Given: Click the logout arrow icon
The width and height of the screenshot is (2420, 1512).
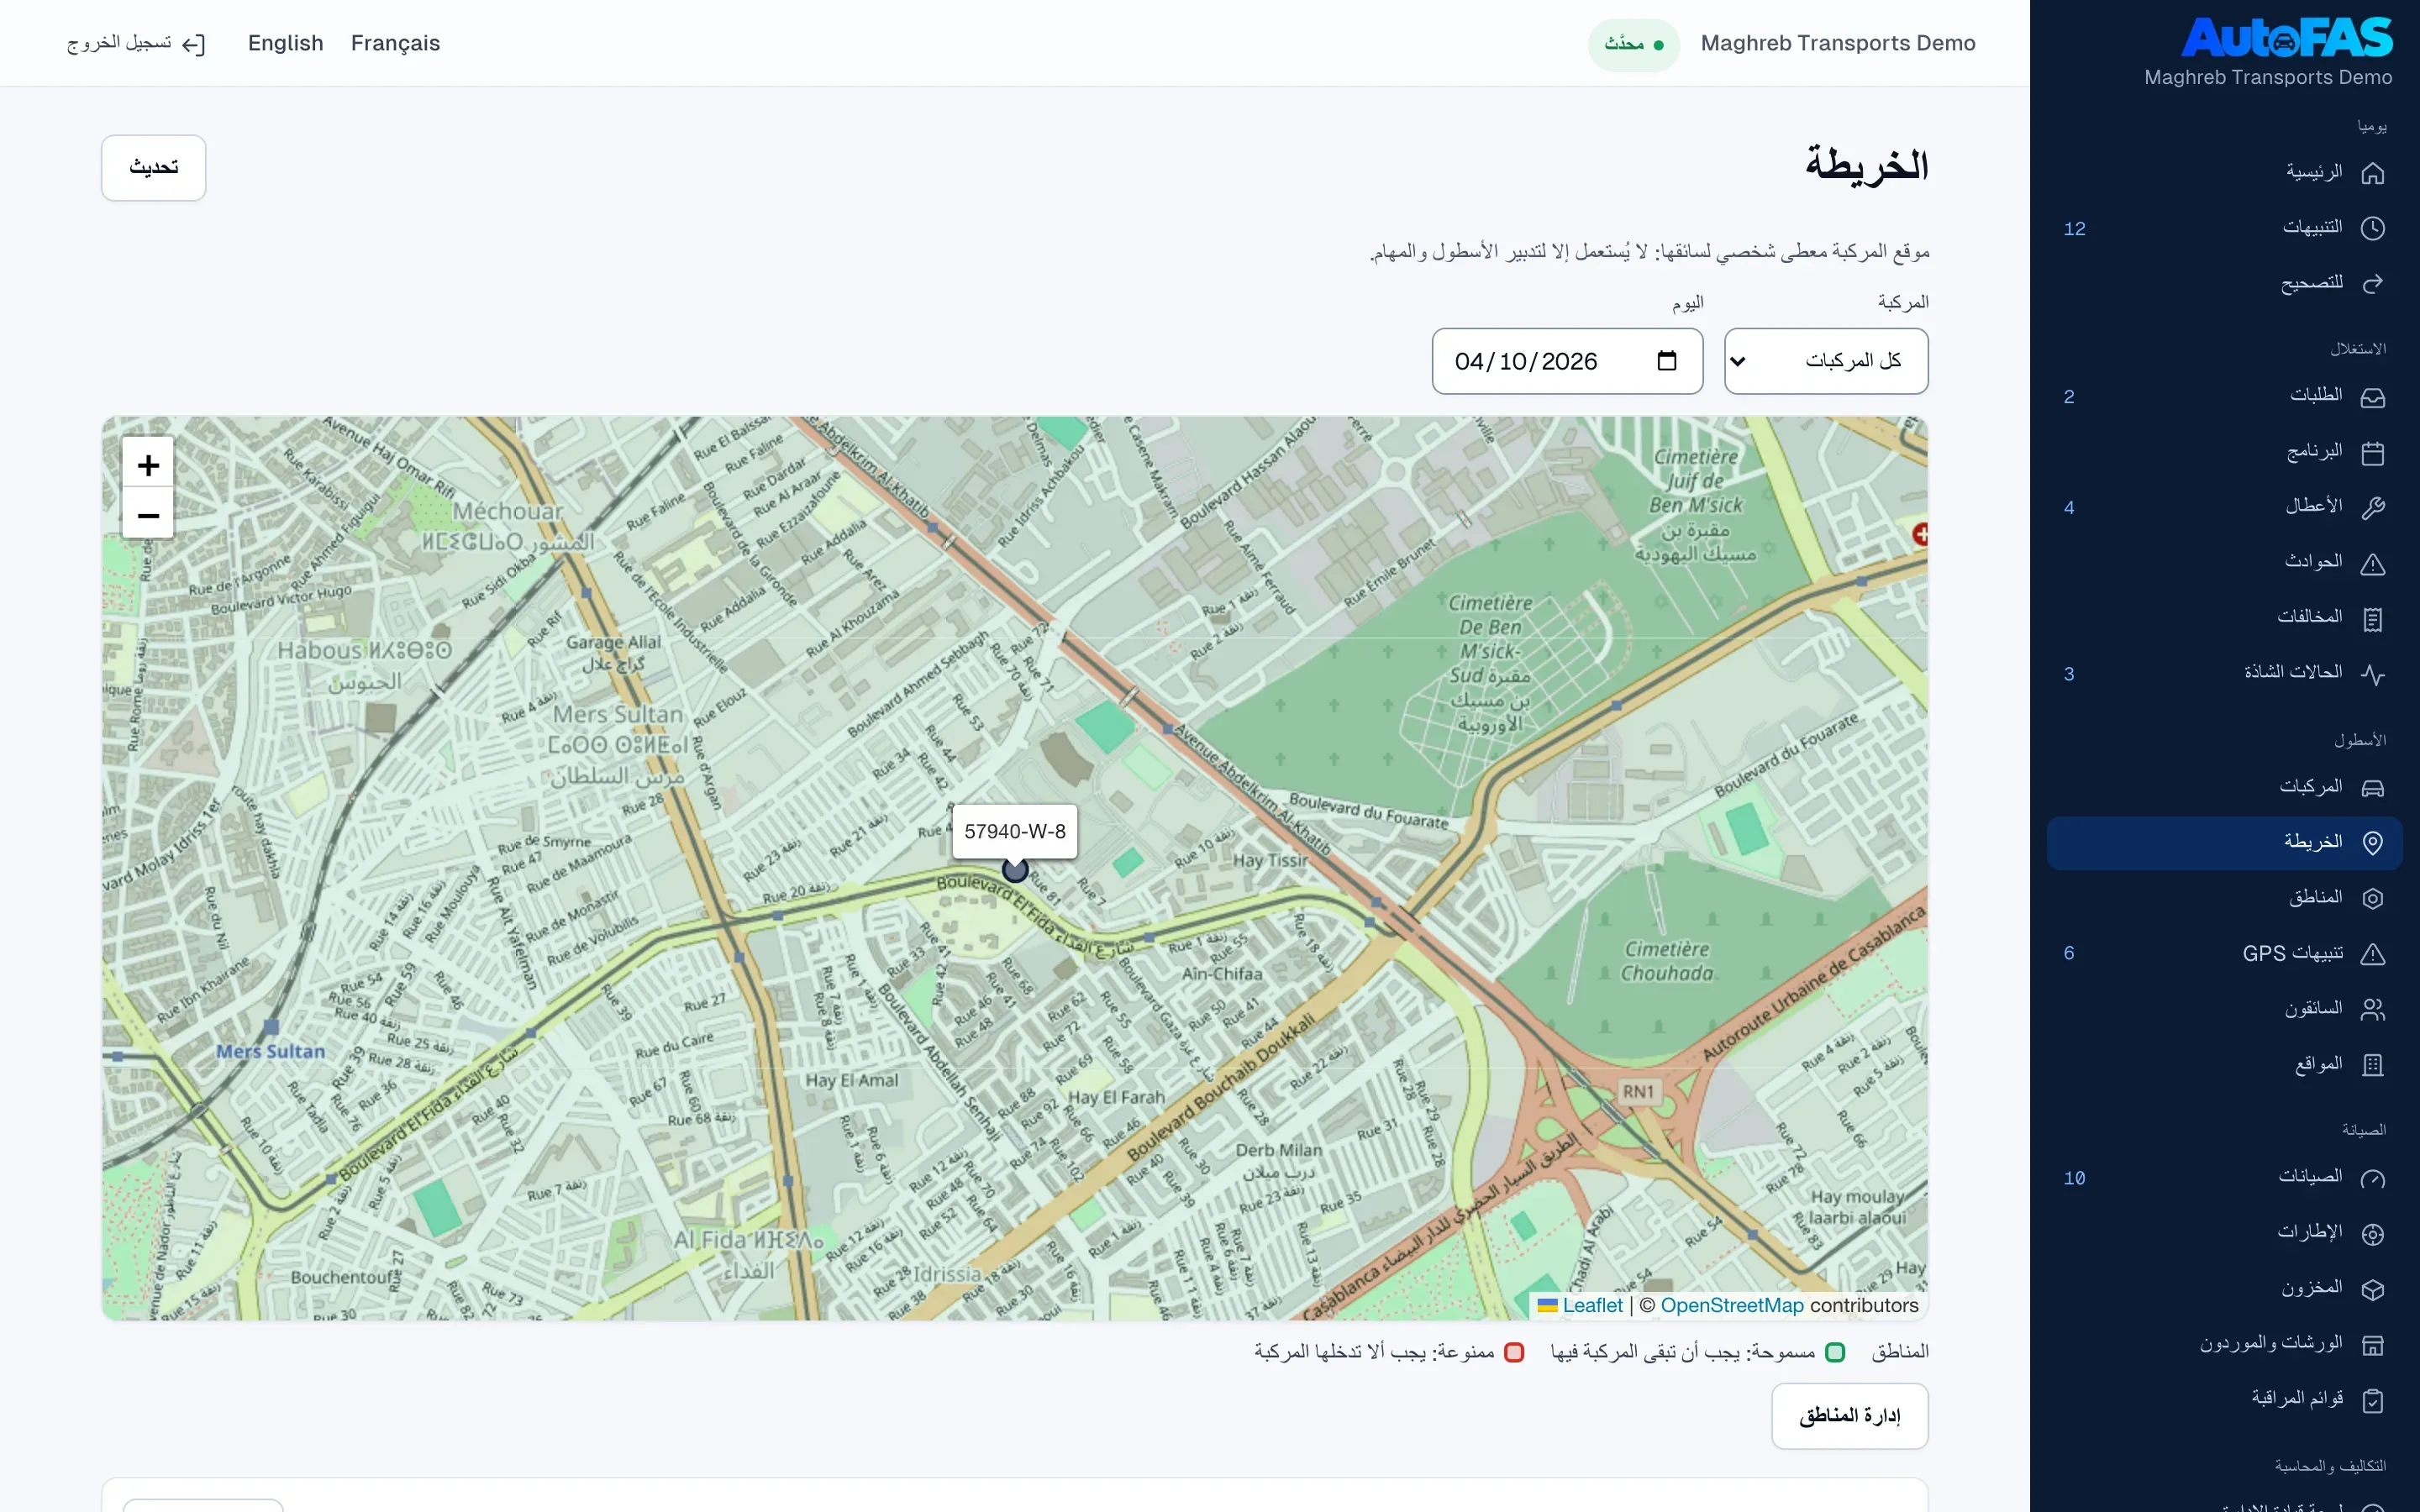Looking at the screenshot, I should [194, 44].
